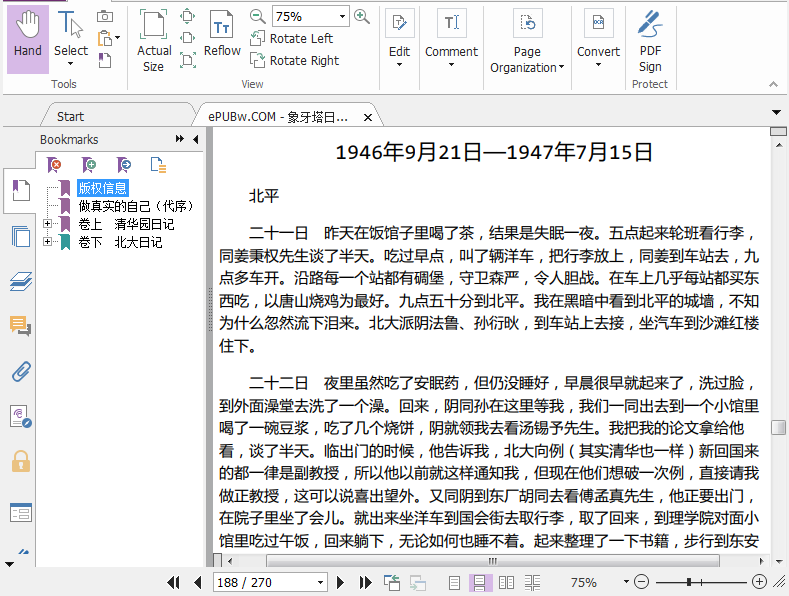Screen dimensions: 789x596
Task: Click the zoom in magnifier icon
Action: pyautogui.click(x=362, y=16)
